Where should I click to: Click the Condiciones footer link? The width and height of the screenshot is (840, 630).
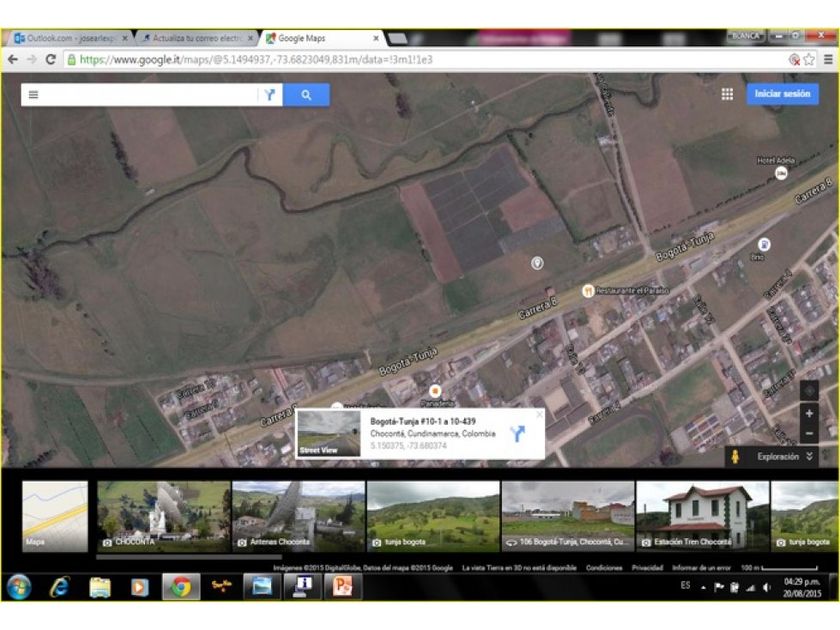[604, 568]
